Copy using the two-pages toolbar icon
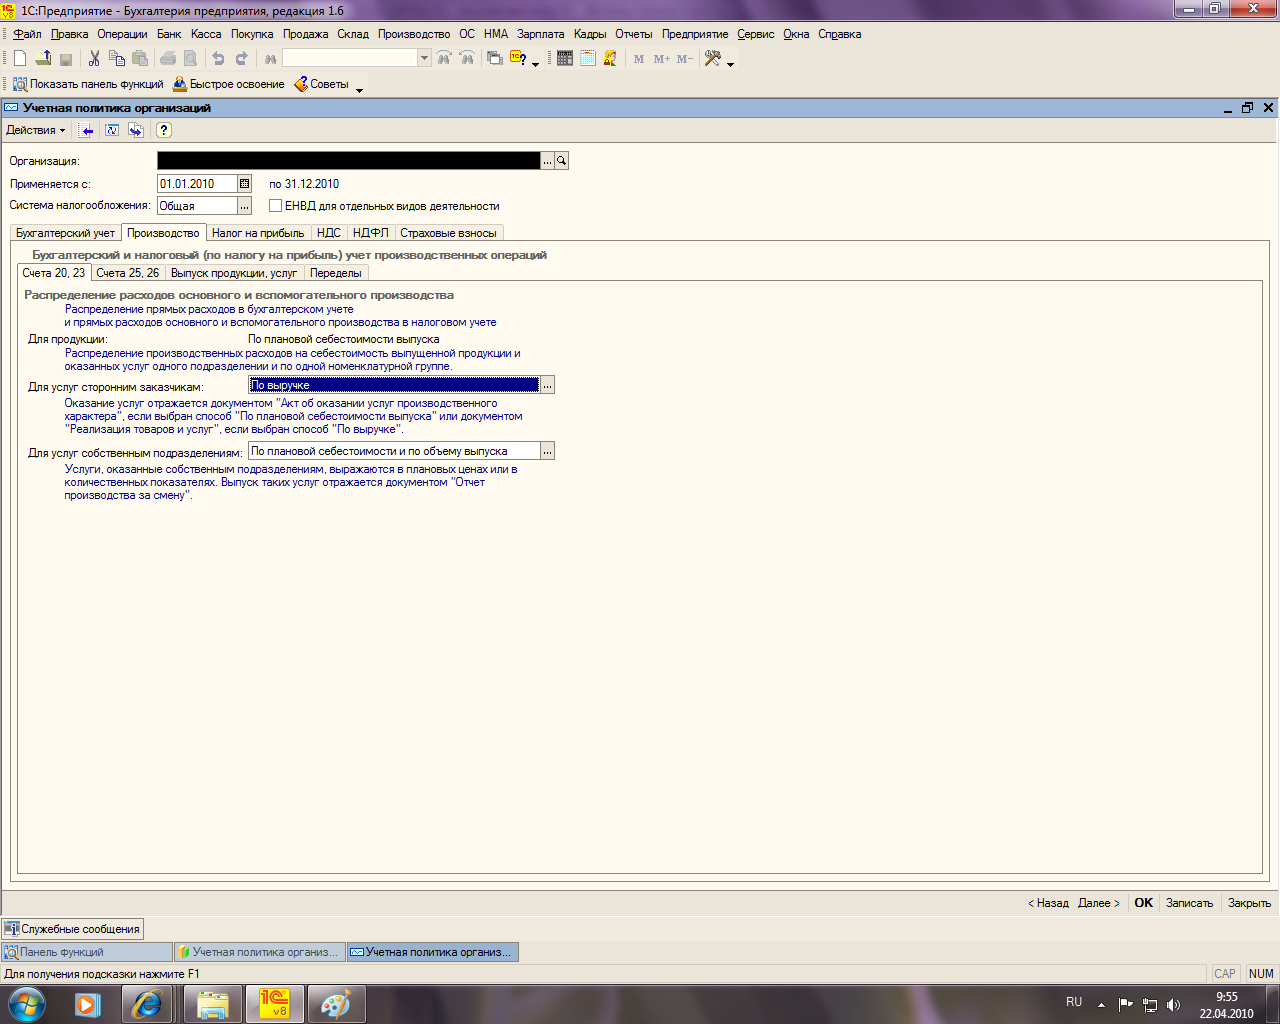This screenshot has height=1024, width=1280. tap(117, 59)
